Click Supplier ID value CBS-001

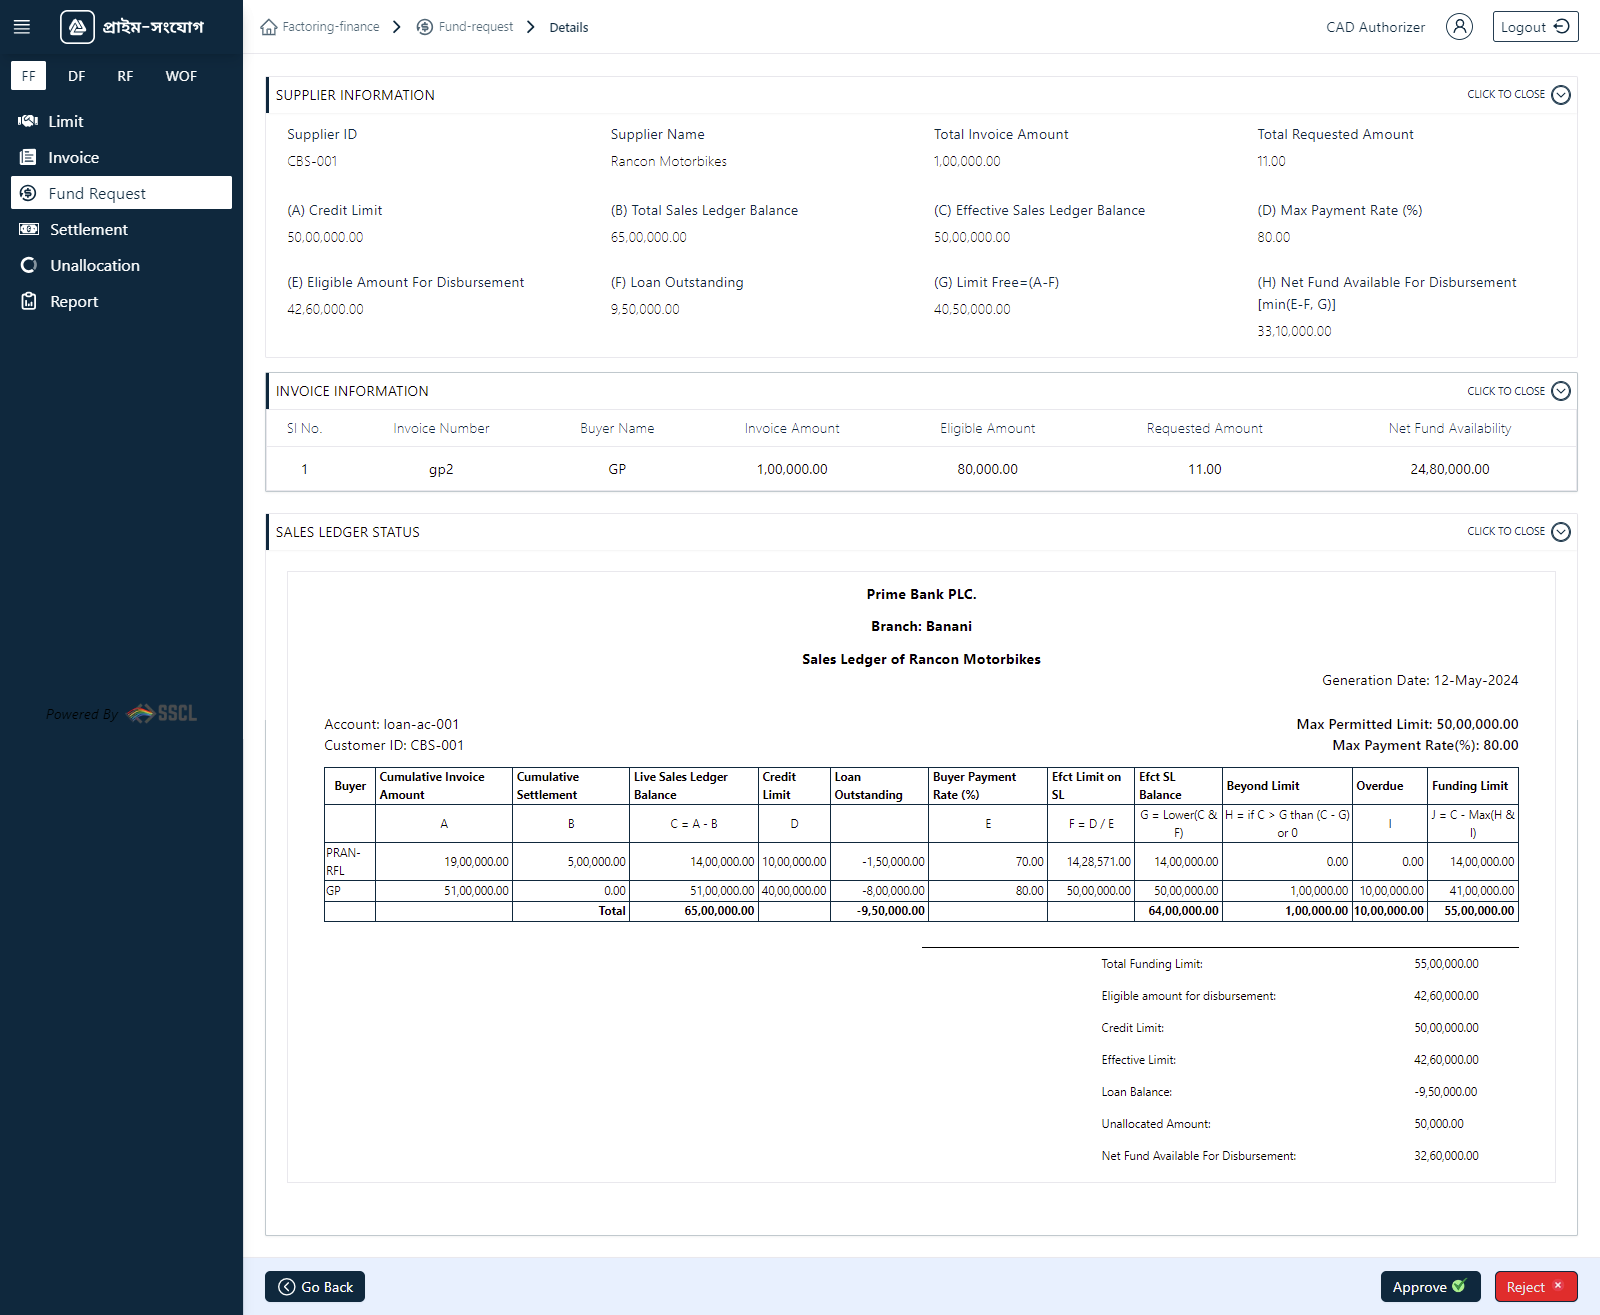pyautogui.click(x=312, y=161)
